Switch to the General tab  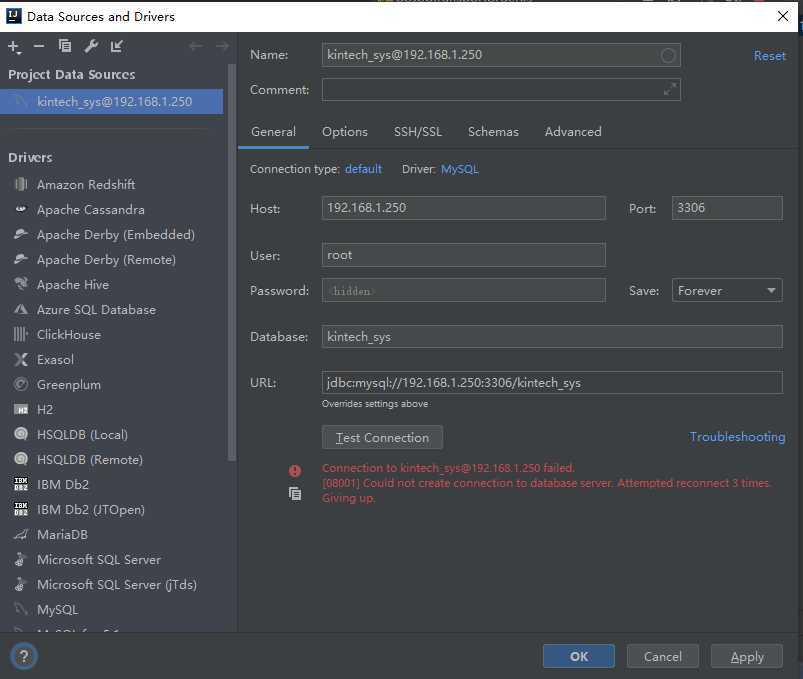pyautogui.click(x=273, y=132)
